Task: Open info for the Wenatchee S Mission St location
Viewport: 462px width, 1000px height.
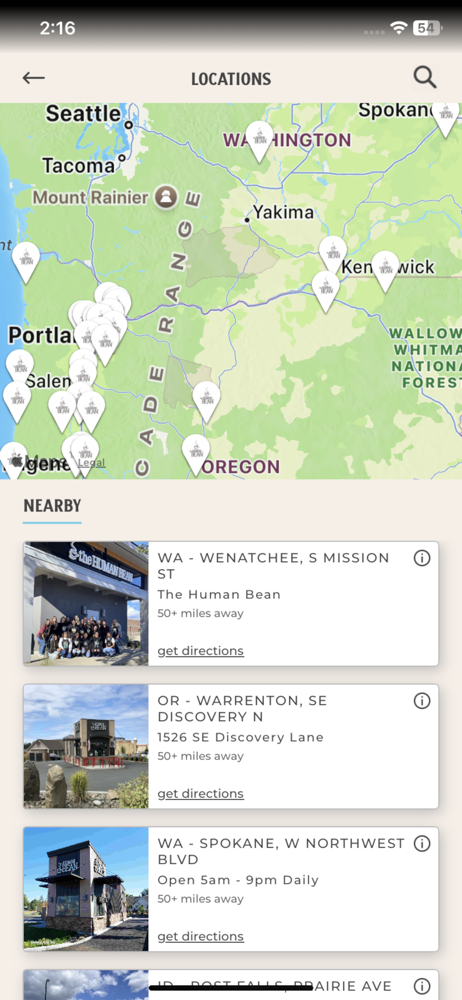Action: [422, 558]
